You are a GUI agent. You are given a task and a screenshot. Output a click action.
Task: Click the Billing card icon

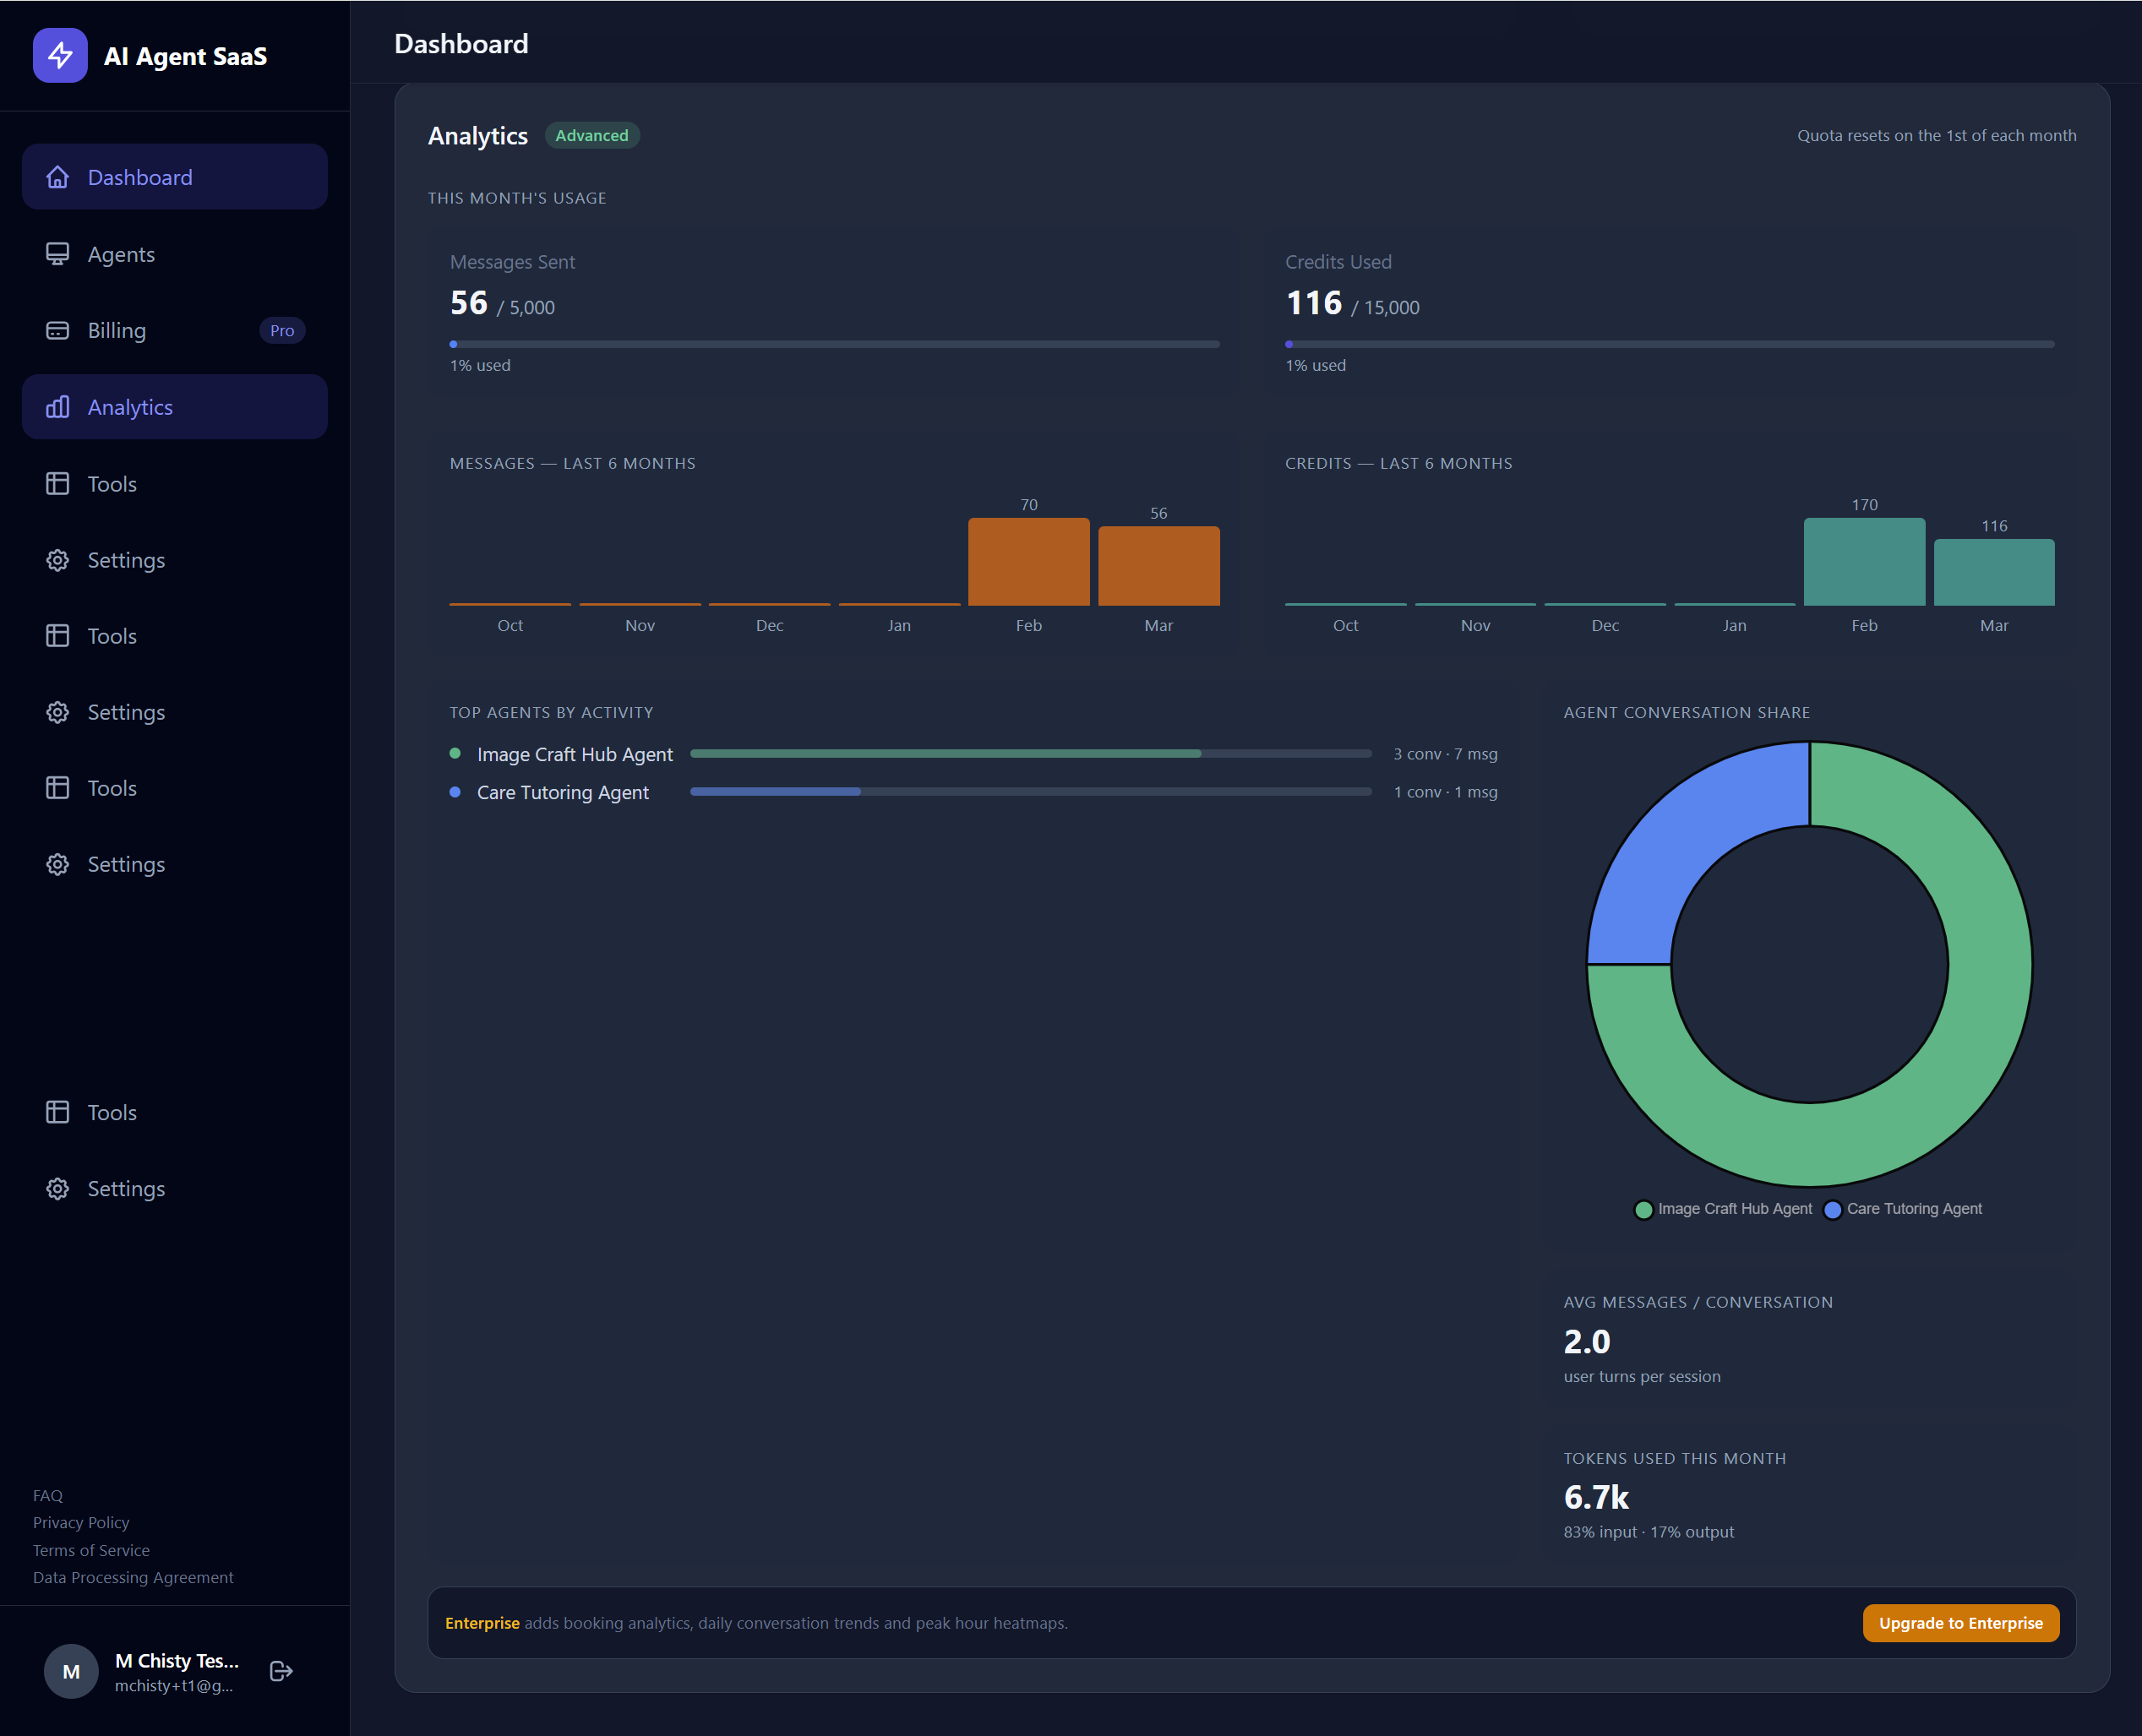pos(57,330)
